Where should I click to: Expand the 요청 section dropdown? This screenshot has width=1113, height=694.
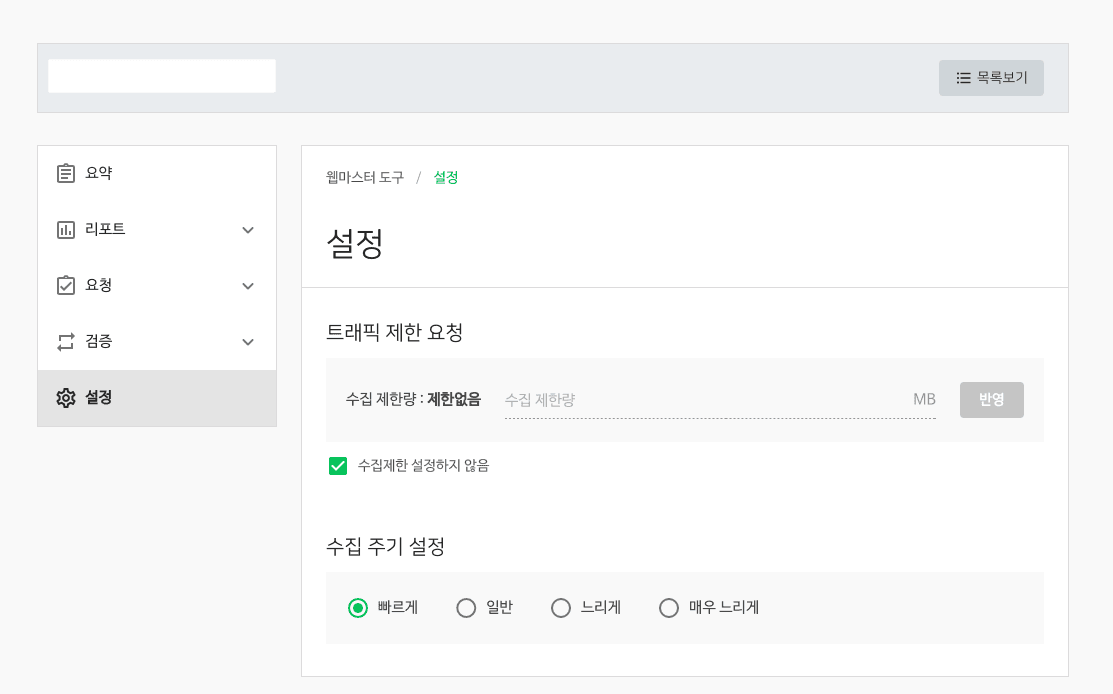[247, 285]
